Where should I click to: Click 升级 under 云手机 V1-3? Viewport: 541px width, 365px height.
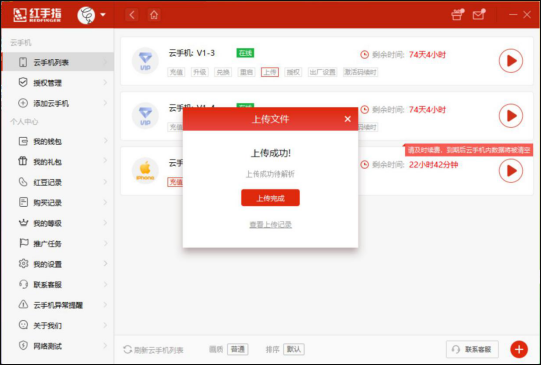point(199,72)
